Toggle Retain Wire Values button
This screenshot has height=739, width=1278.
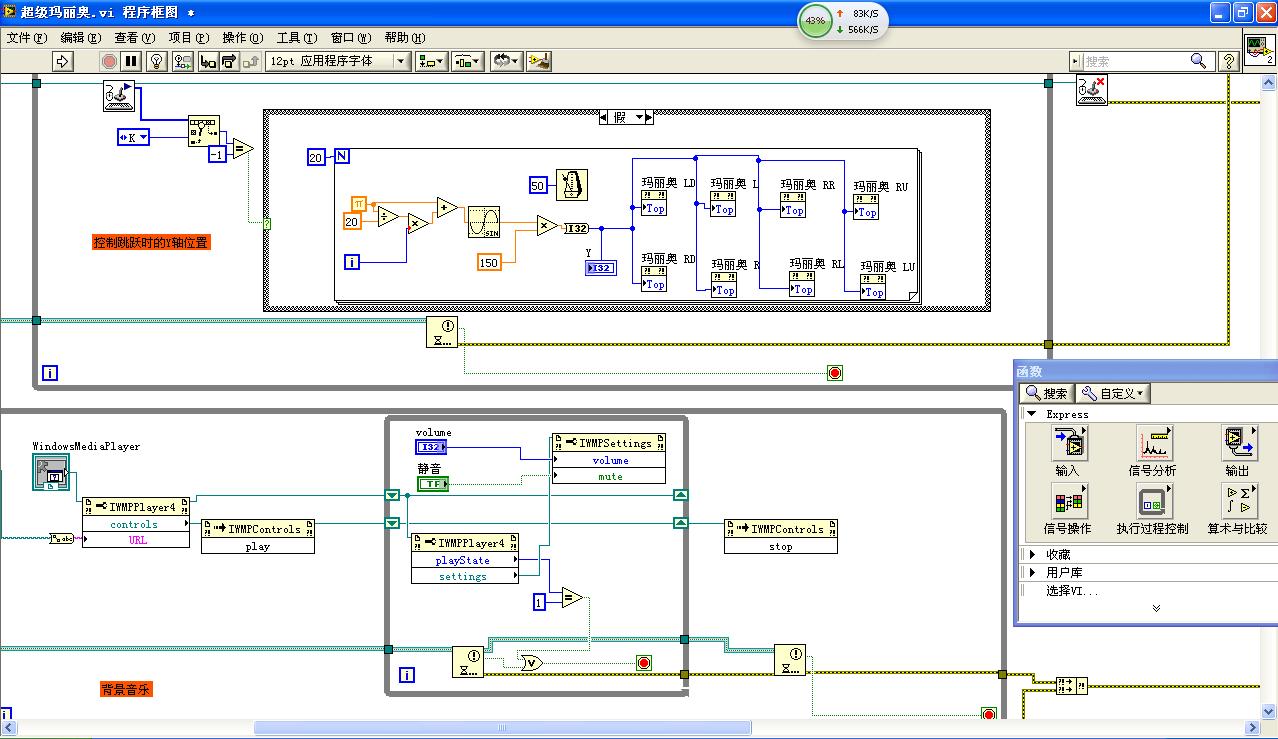click(x=182, y=62)
